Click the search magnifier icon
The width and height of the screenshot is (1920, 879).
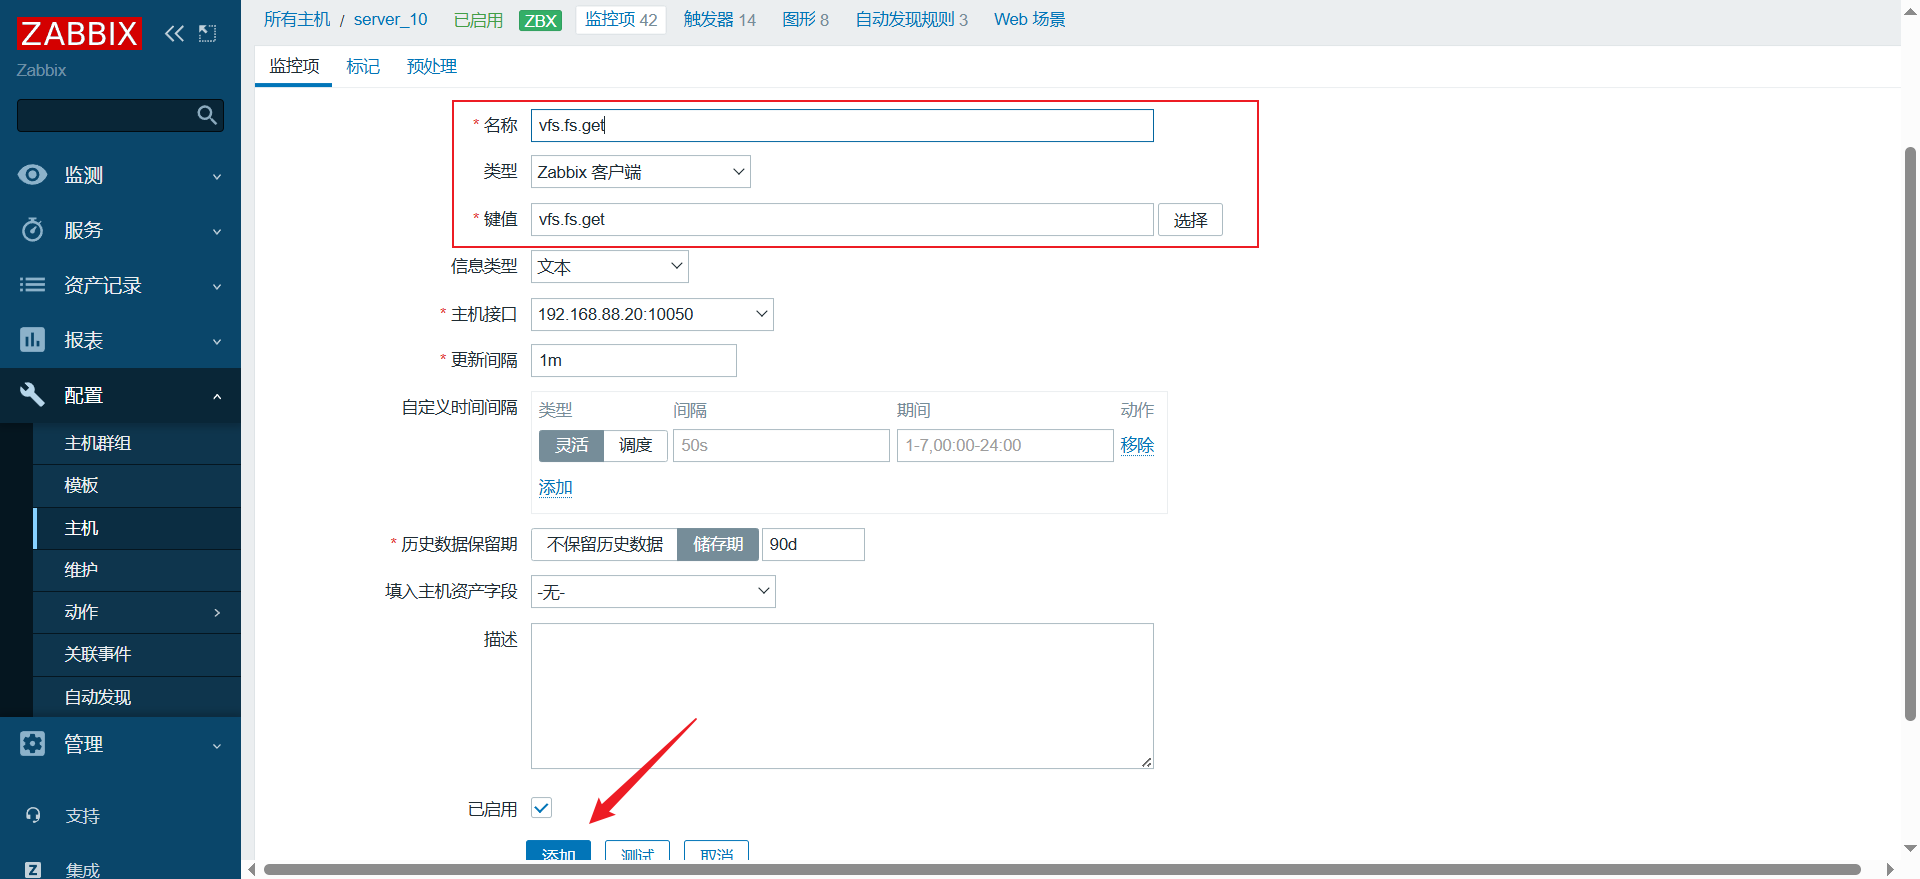(x=207, y=115)
